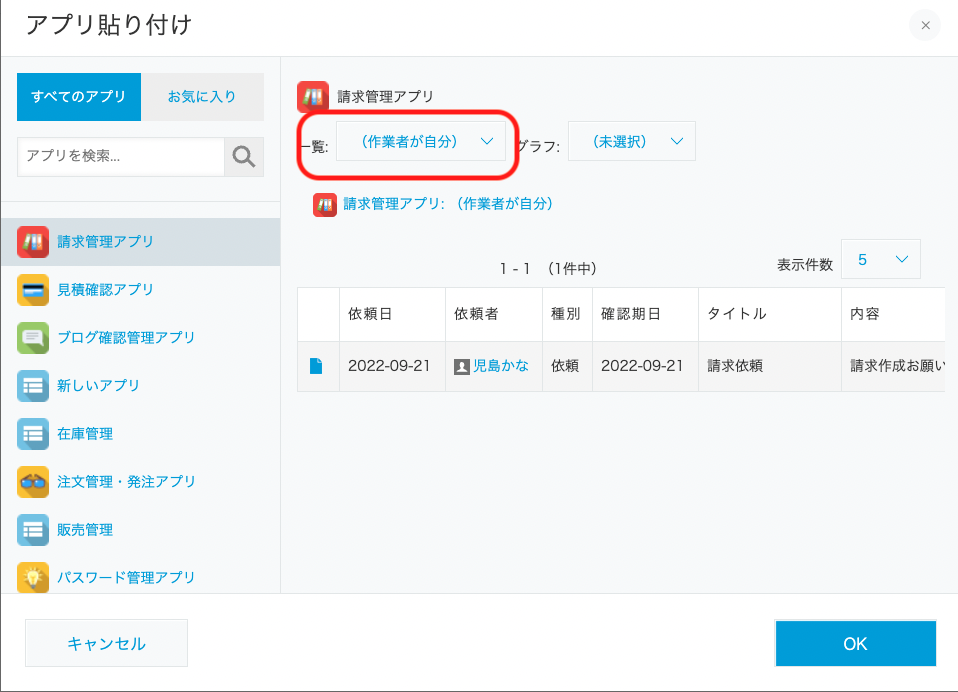Screen dimensions: 958x692
Task: Close the アプリ貼り付け dialog
Action: tap(925, 25)
